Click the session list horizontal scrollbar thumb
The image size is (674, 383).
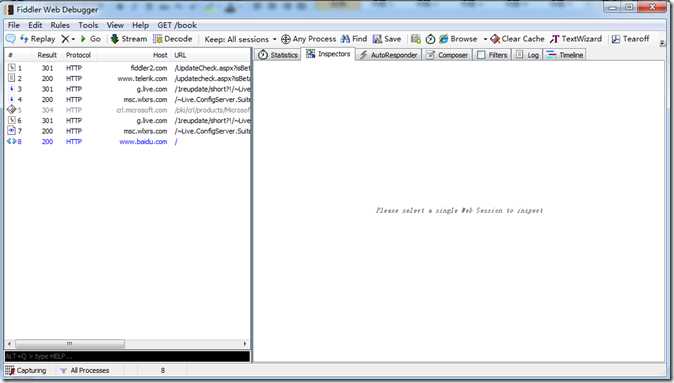[x=70, y=343]
